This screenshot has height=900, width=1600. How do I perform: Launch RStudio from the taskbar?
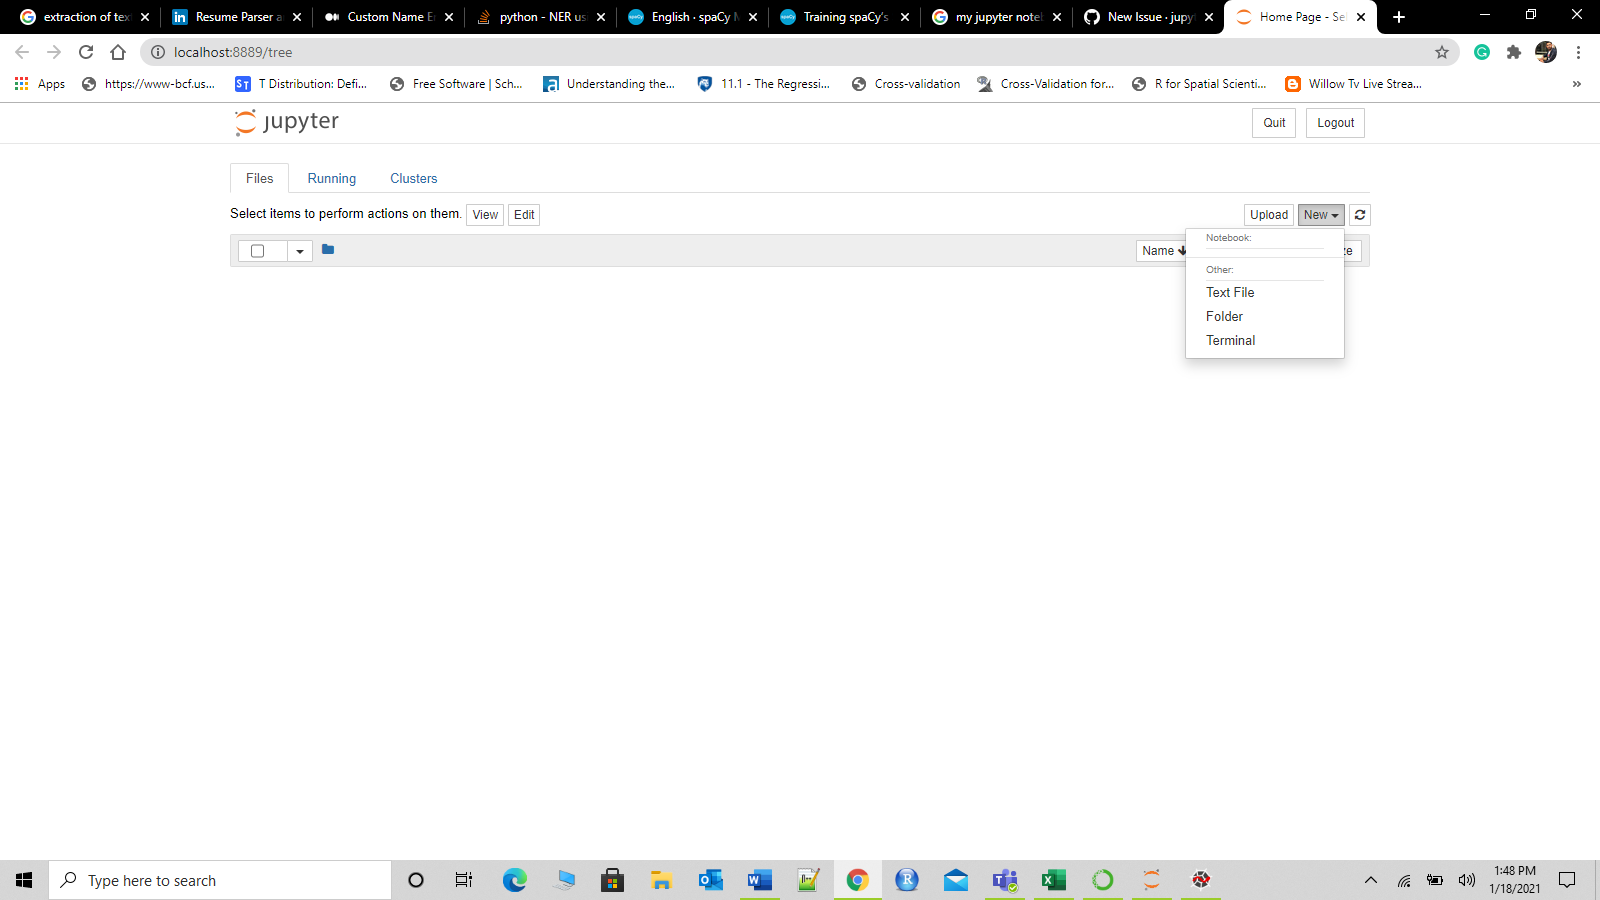(906, 880)
